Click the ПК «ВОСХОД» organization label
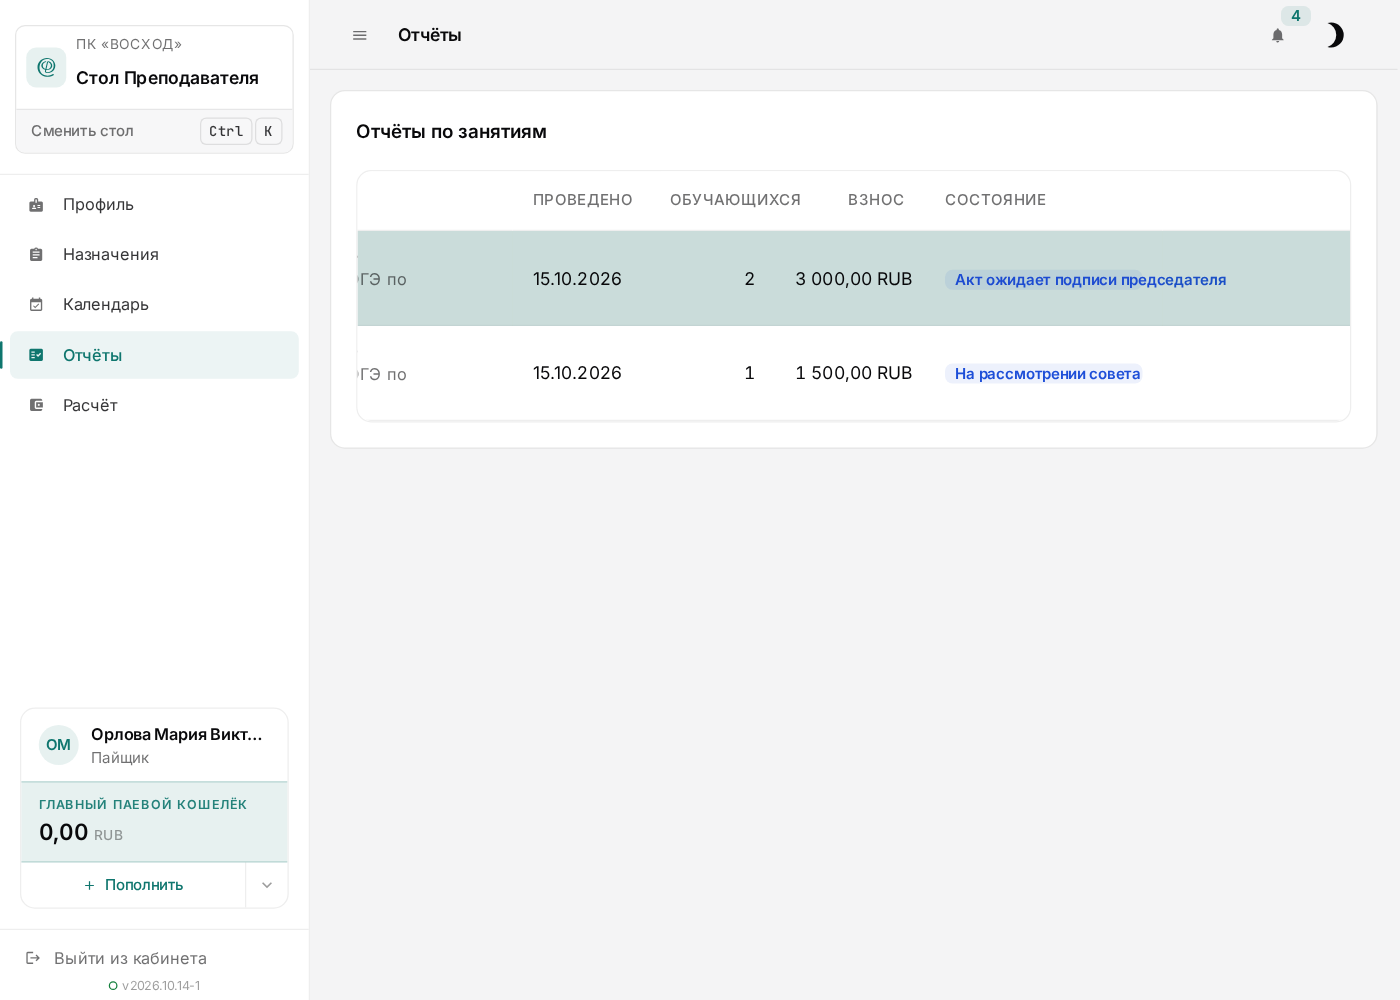Image resolution: width=1400 pixels, height=1000 pixels. click(x=129, y=44)
